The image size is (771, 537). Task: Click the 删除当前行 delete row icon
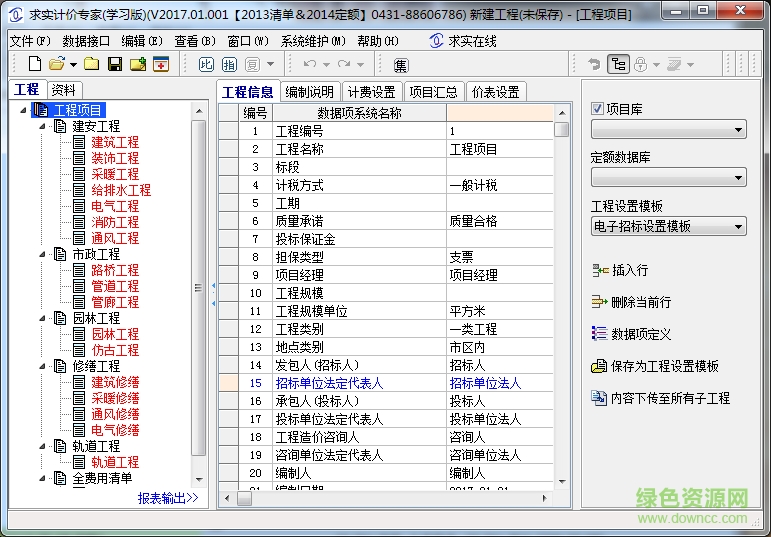click(x=599, y=302)
